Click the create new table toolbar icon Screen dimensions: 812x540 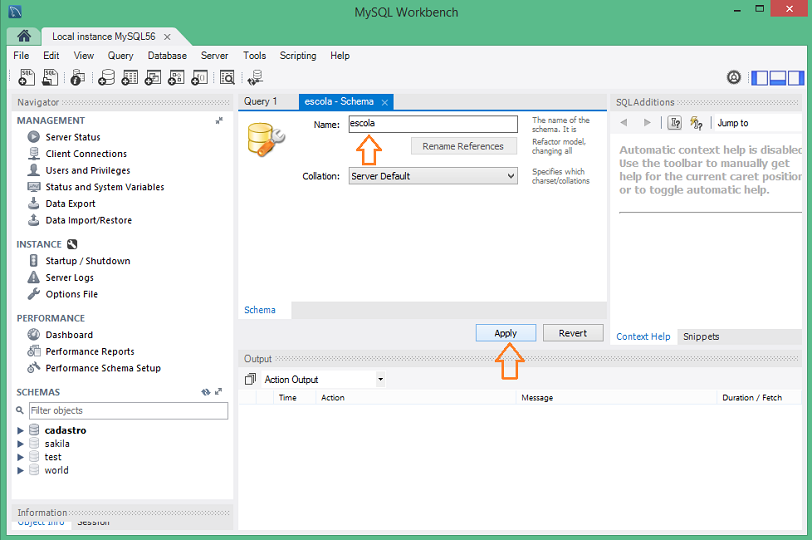tap(130, 77)
